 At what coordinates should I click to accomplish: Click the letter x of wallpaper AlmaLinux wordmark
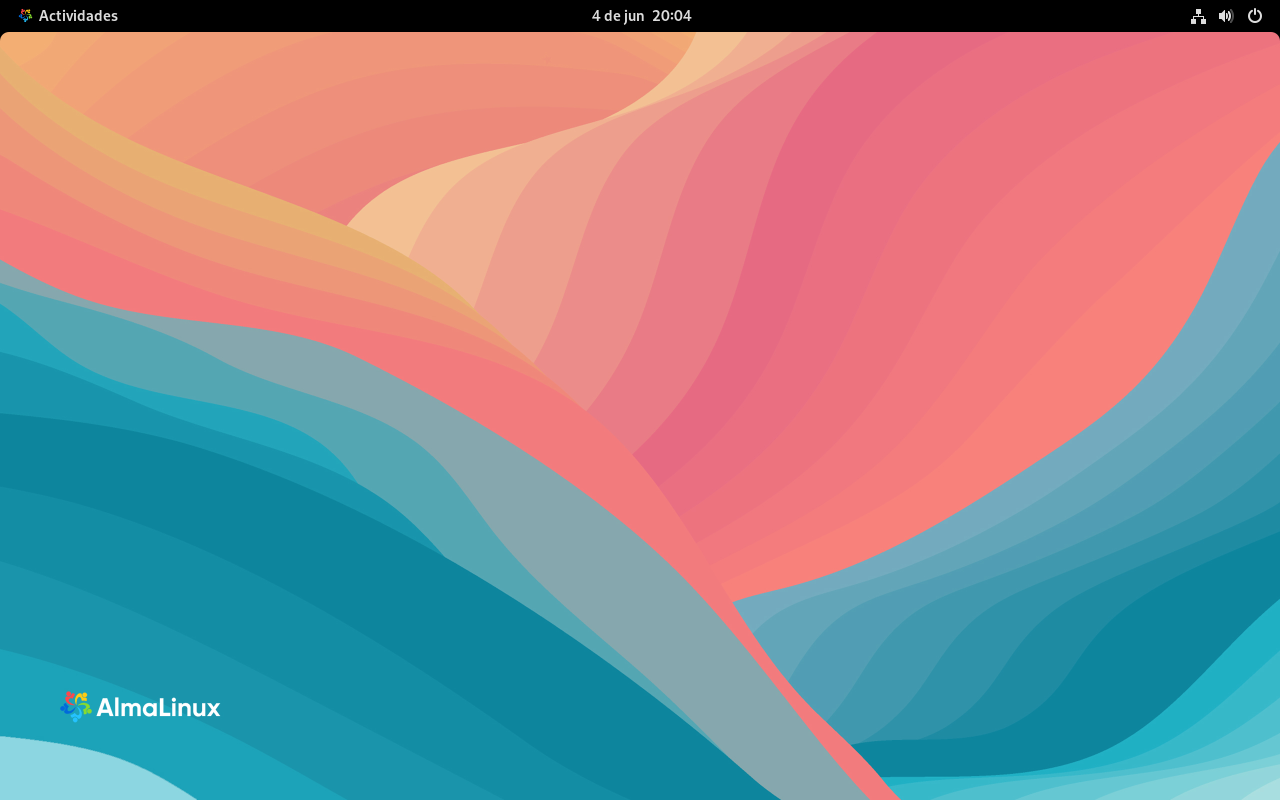(212, 708)
